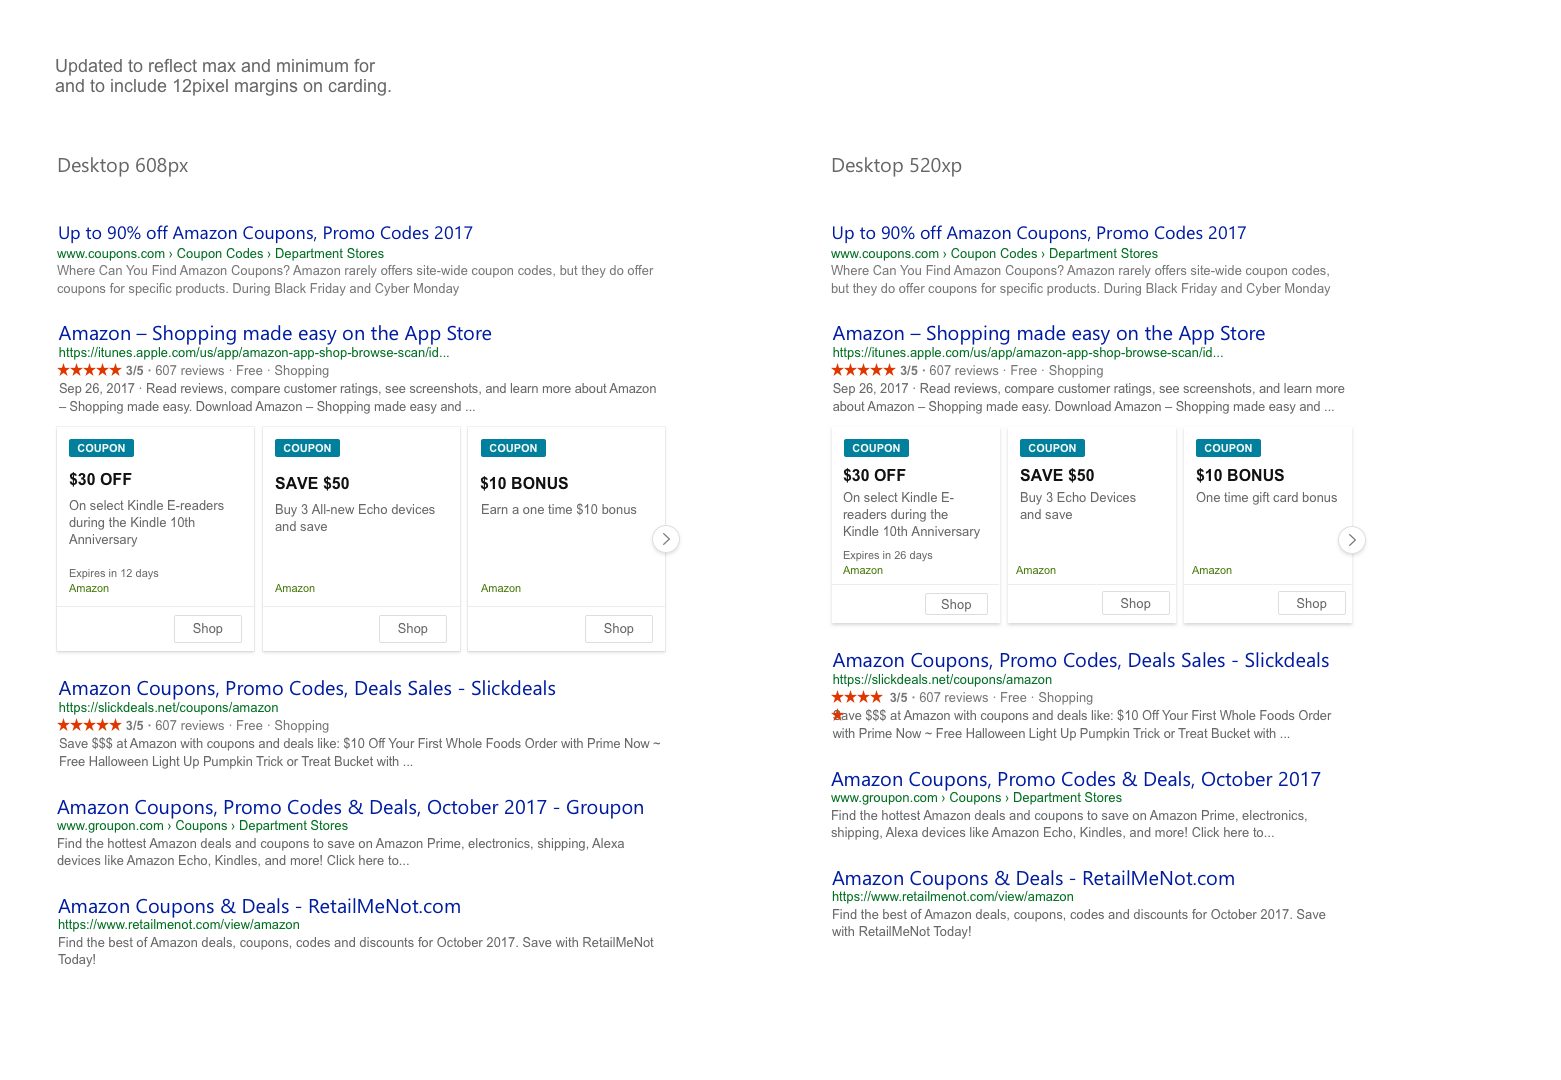Click Amazon merchant link on $30 OFF card, 520xp
Viewport: 1561px width, 1080px height.
(863, 570)
